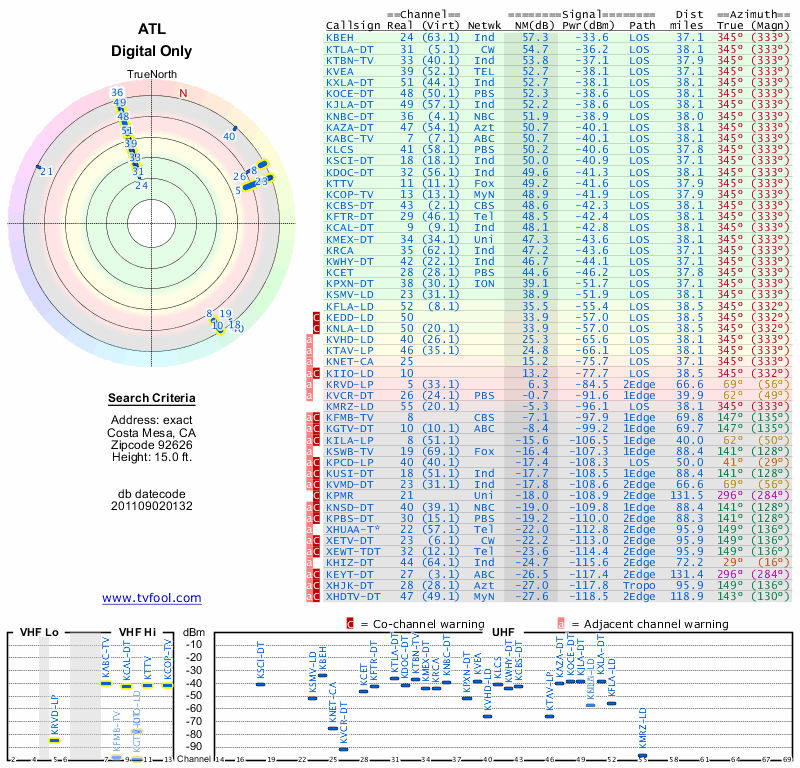Select the KVEA callsign in the table

[x=340, y=72]
